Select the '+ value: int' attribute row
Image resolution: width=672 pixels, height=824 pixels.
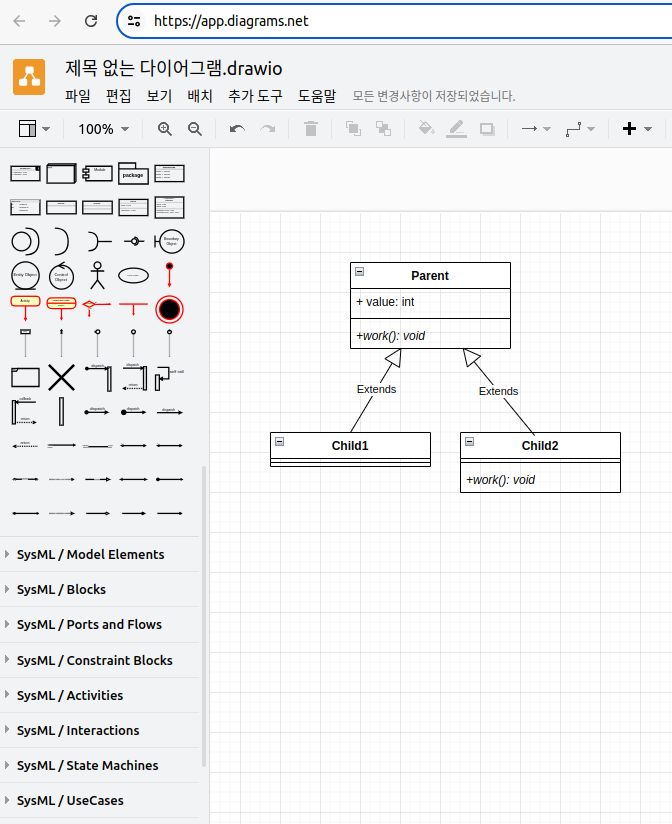pos(430,302)
